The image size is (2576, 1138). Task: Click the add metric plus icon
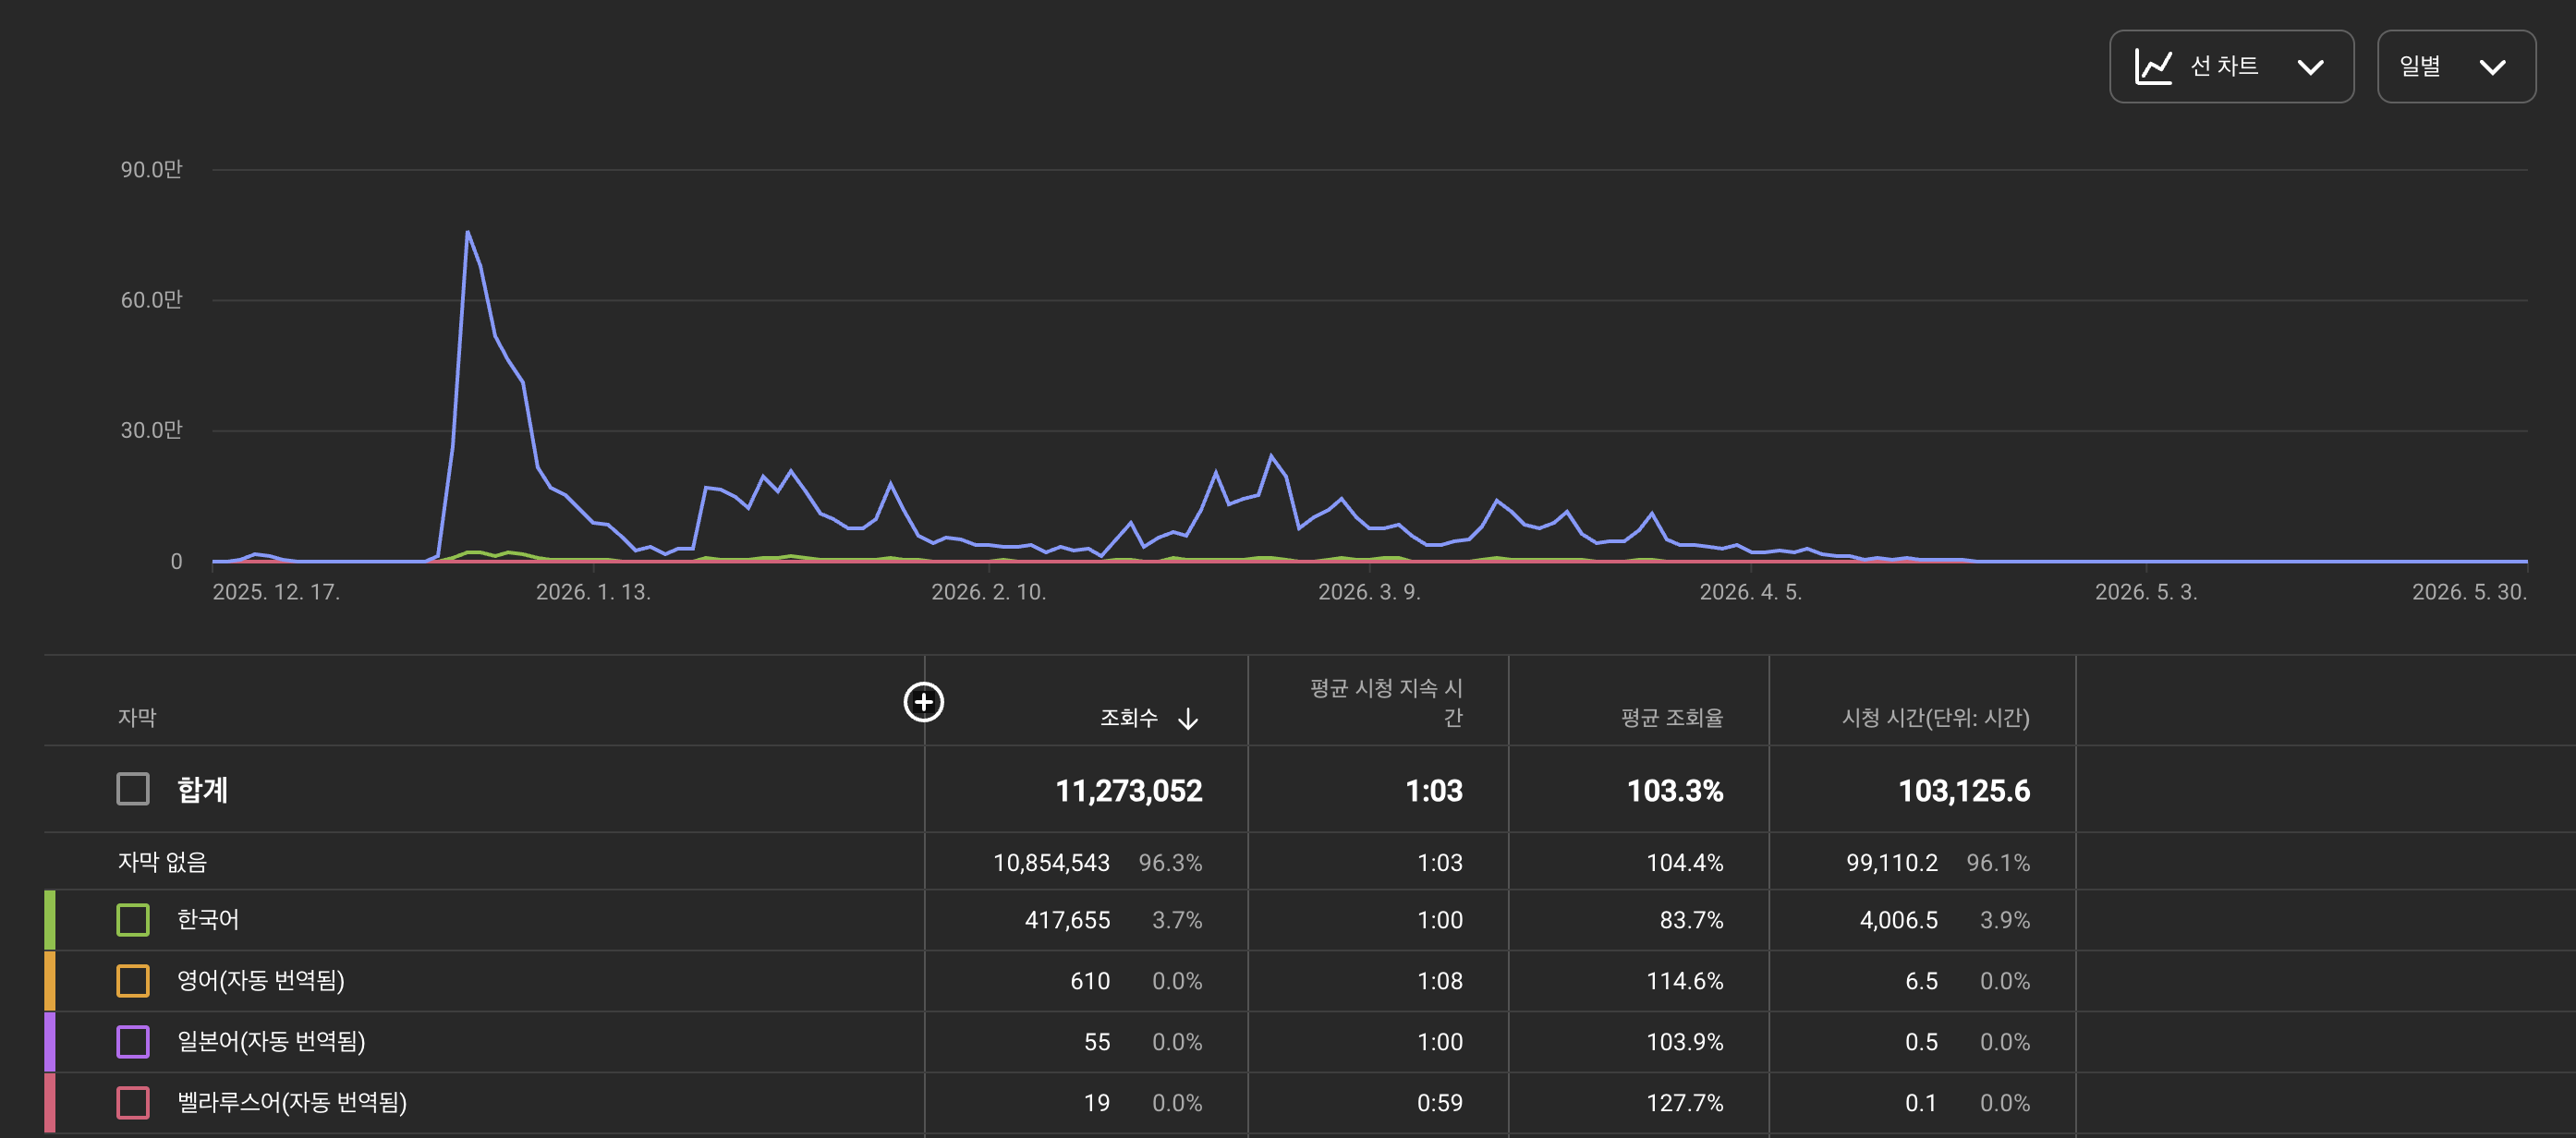923,702
